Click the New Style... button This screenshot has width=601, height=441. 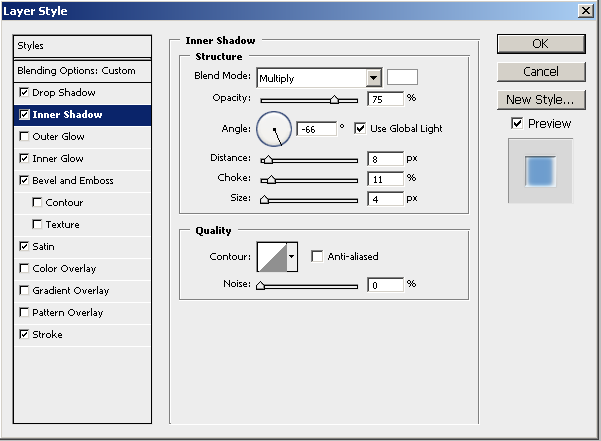point(540,100)
